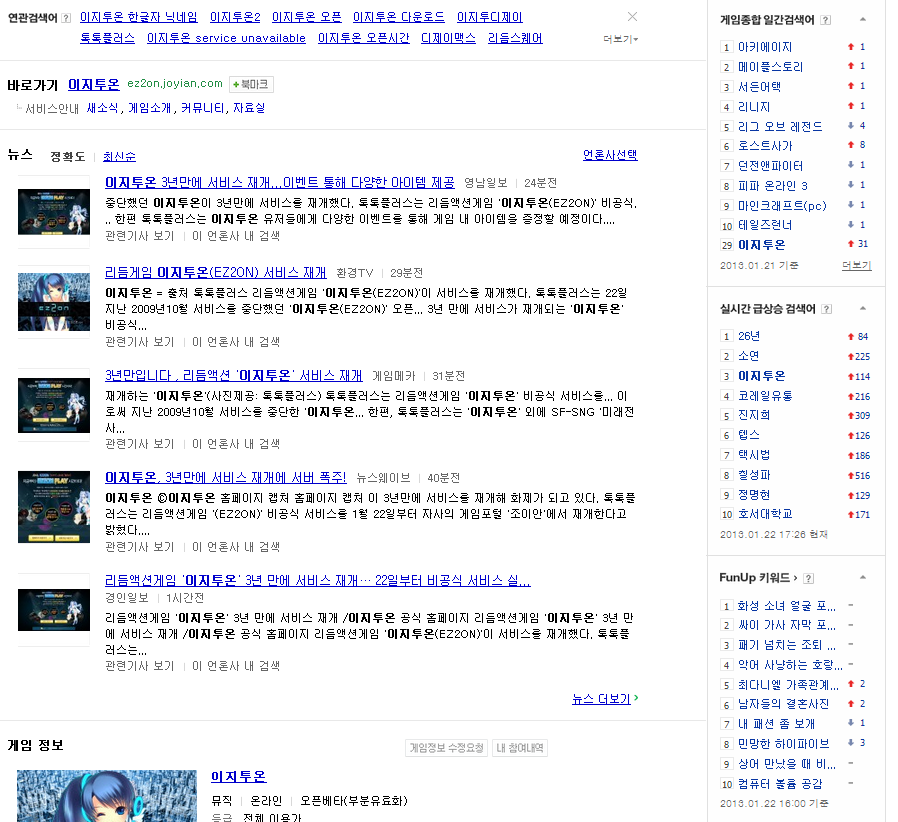898x822 pixels.
Task: Select 26년 in realtime rising searches
Action: (x=749, y=336)
